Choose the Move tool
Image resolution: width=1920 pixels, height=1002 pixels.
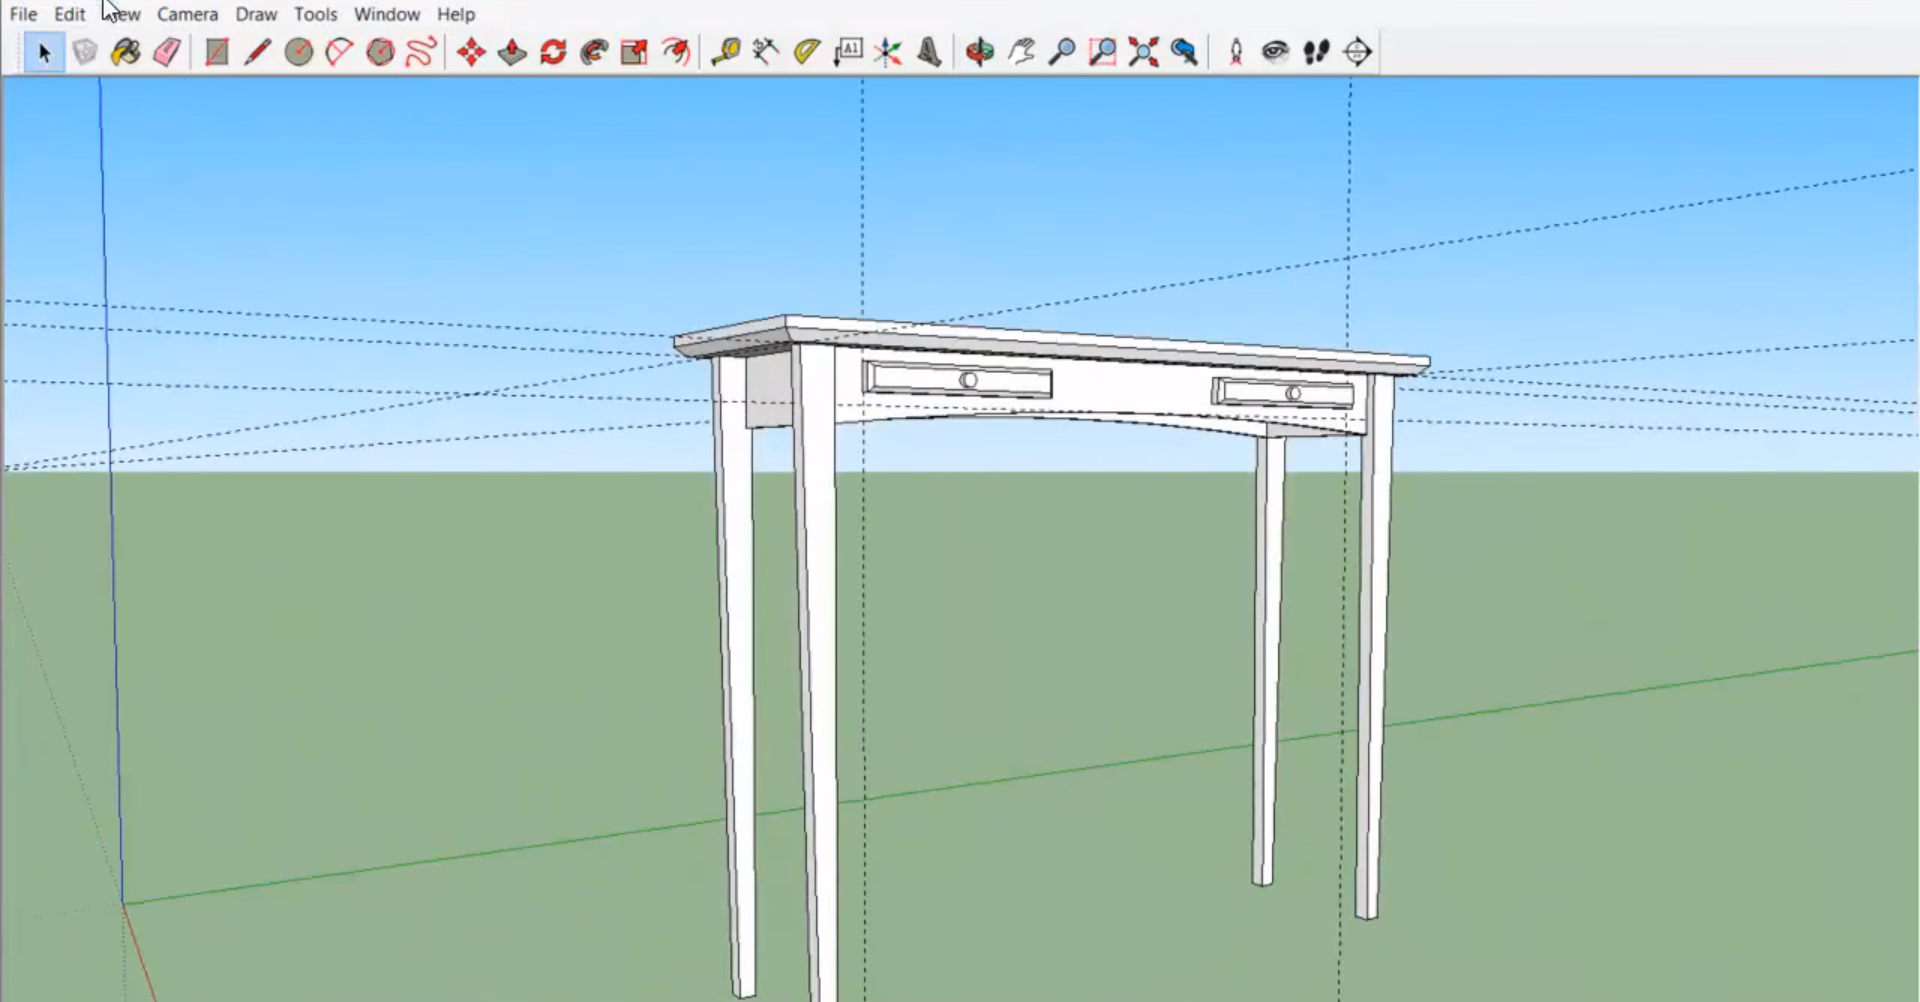[471, 52]
